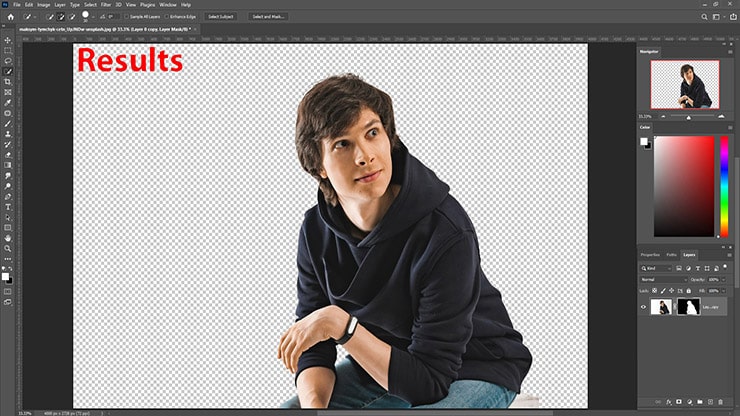Toggle Lock transparent pixels
The height and width of the screenshot is (416, 740).
(655, 291)
